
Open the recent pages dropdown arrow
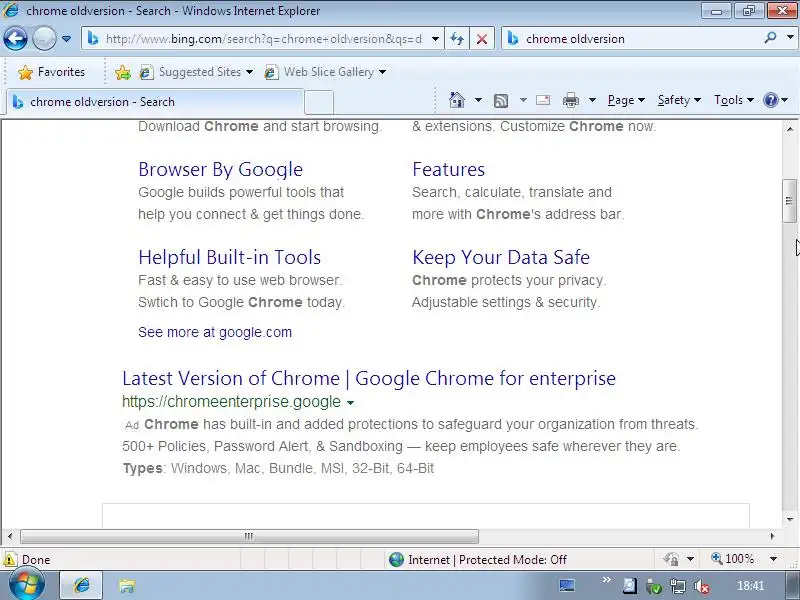[66, 39]
